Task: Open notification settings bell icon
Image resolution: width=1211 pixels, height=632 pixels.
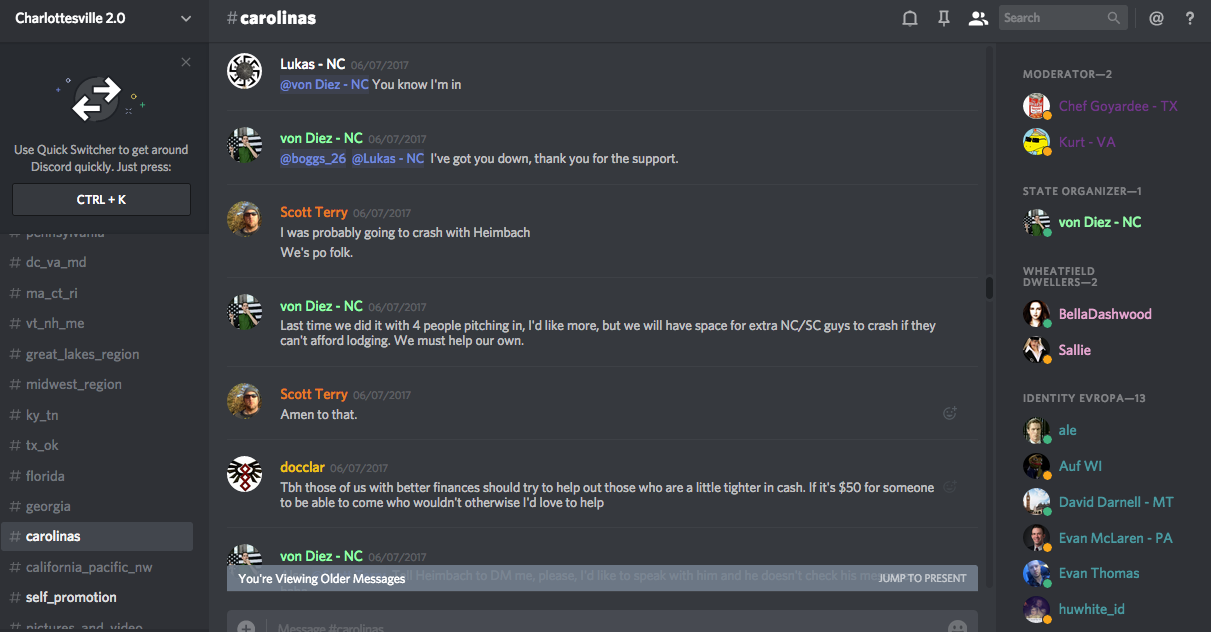Action: tap(910, 18)
